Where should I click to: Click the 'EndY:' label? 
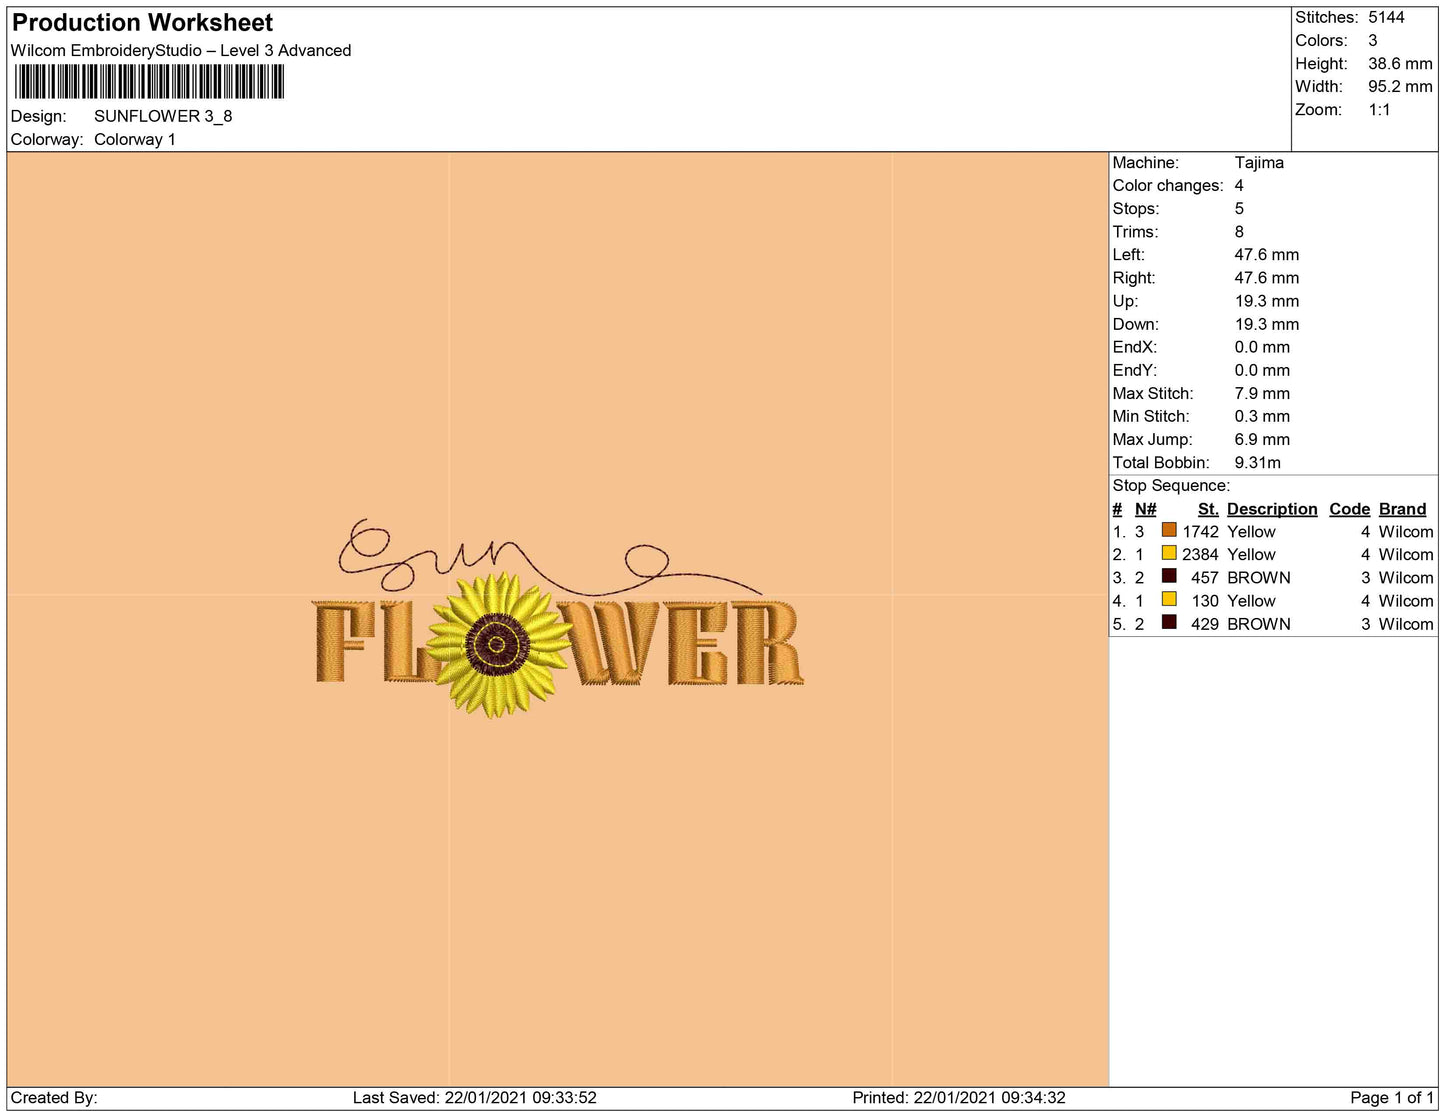[1135, 369]
